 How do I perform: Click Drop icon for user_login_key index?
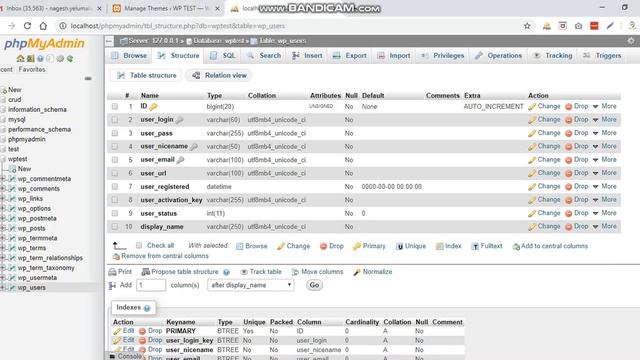142,340
